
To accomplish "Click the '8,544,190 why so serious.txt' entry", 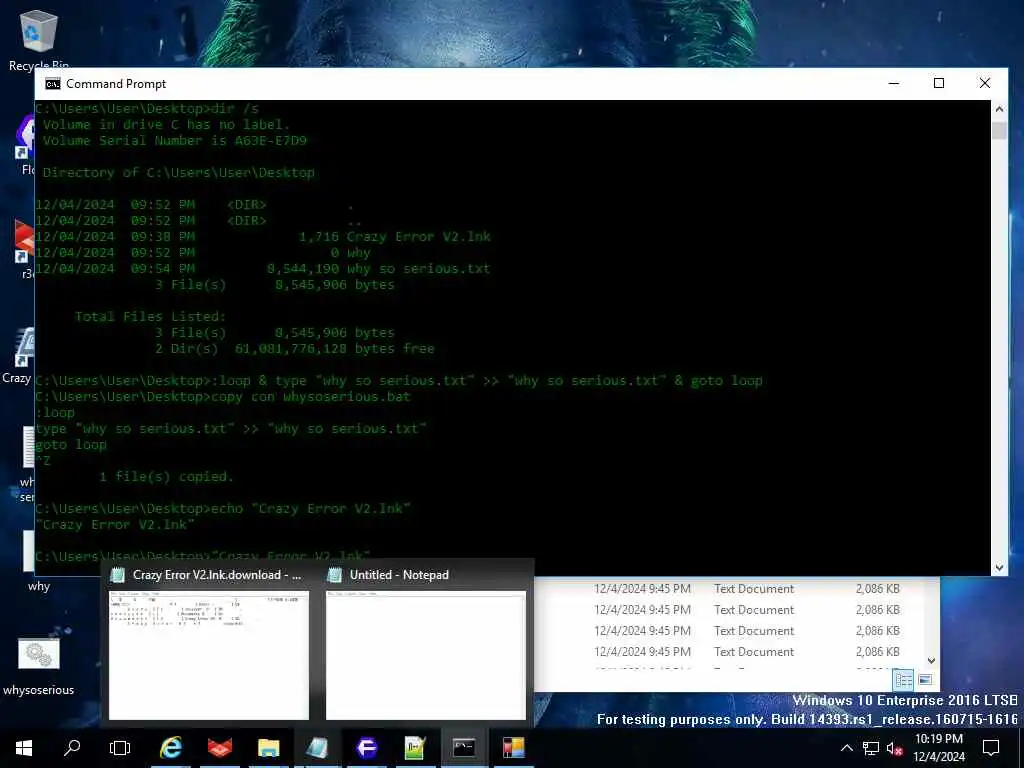I will 378,268.
